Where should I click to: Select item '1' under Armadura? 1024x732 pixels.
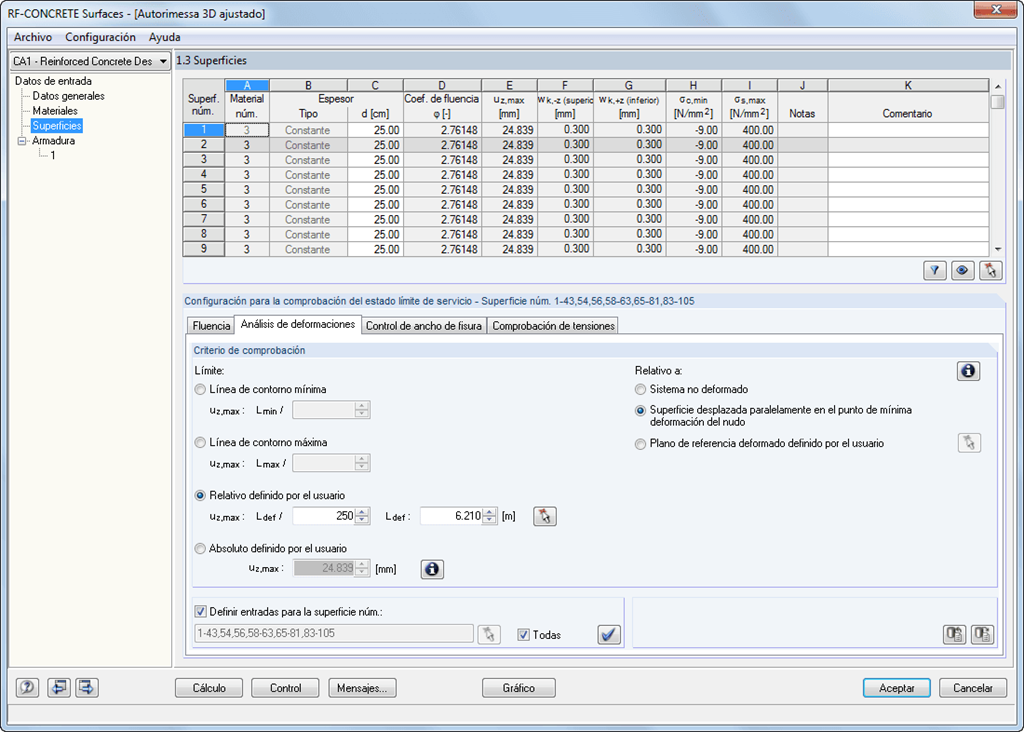(53, 155)
